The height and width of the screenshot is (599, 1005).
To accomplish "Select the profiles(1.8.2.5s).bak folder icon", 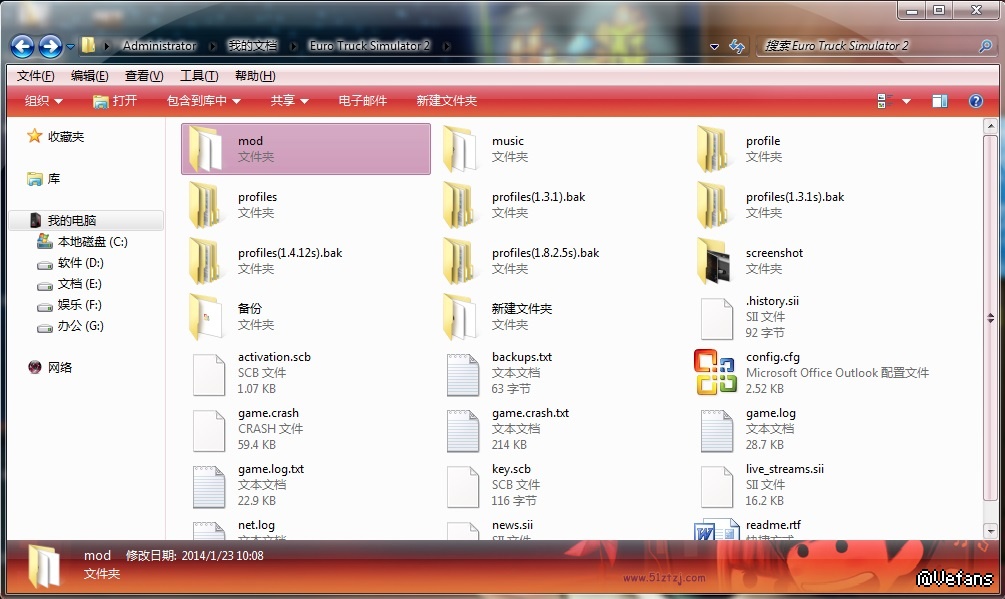I will pyautogui.click(x=460, y=261).
